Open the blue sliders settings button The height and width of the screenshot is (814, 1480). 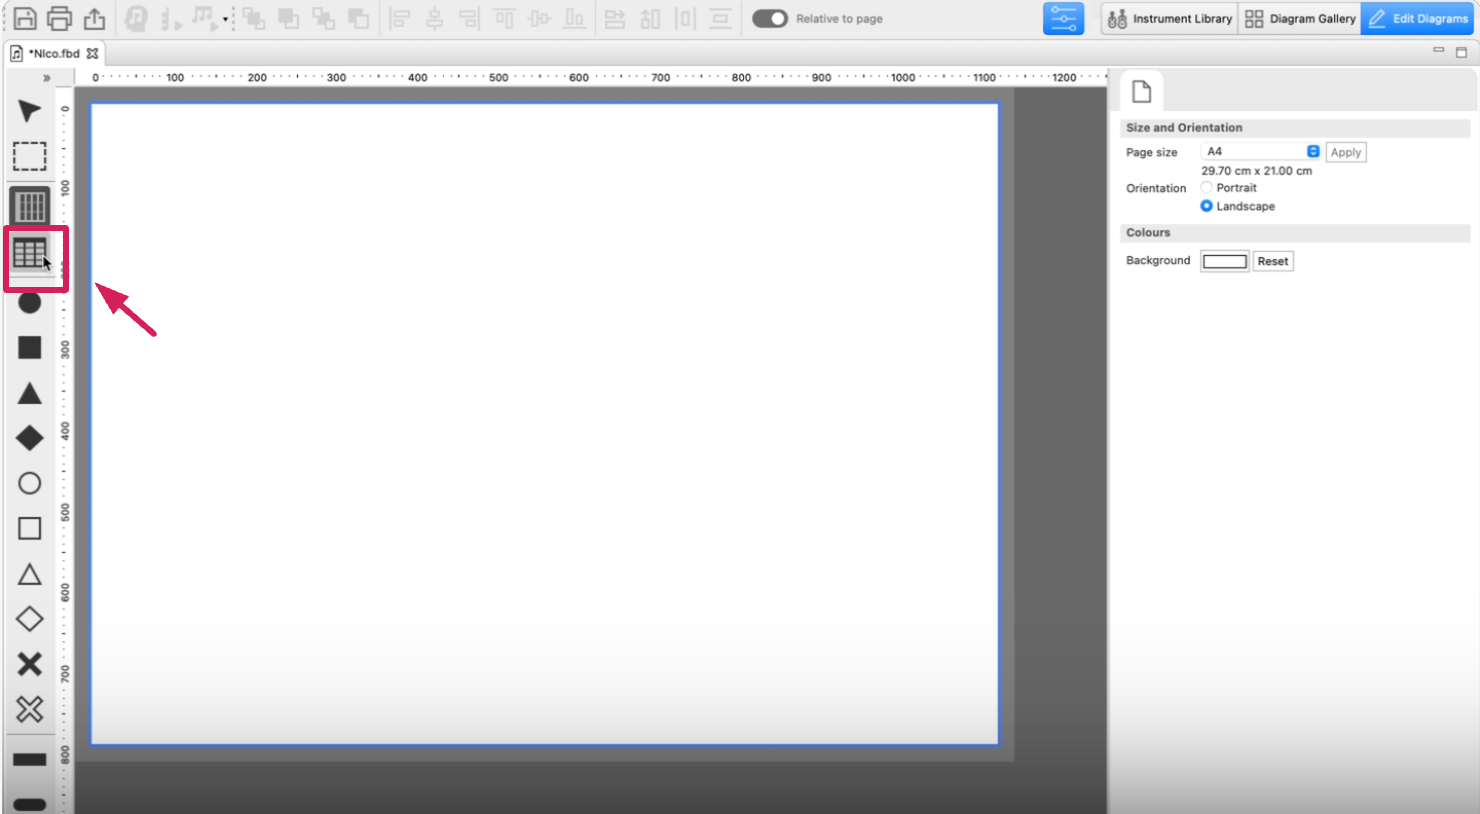pyautogui.click(x=1063, y=18)
